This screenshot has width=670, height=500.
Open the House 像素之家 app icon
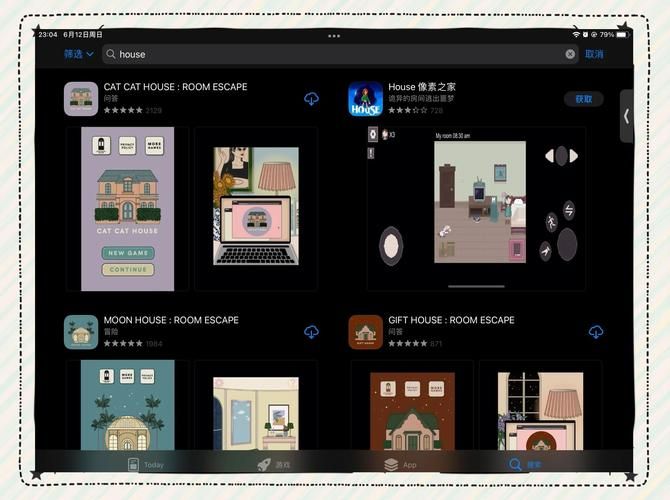click(365, 99)
